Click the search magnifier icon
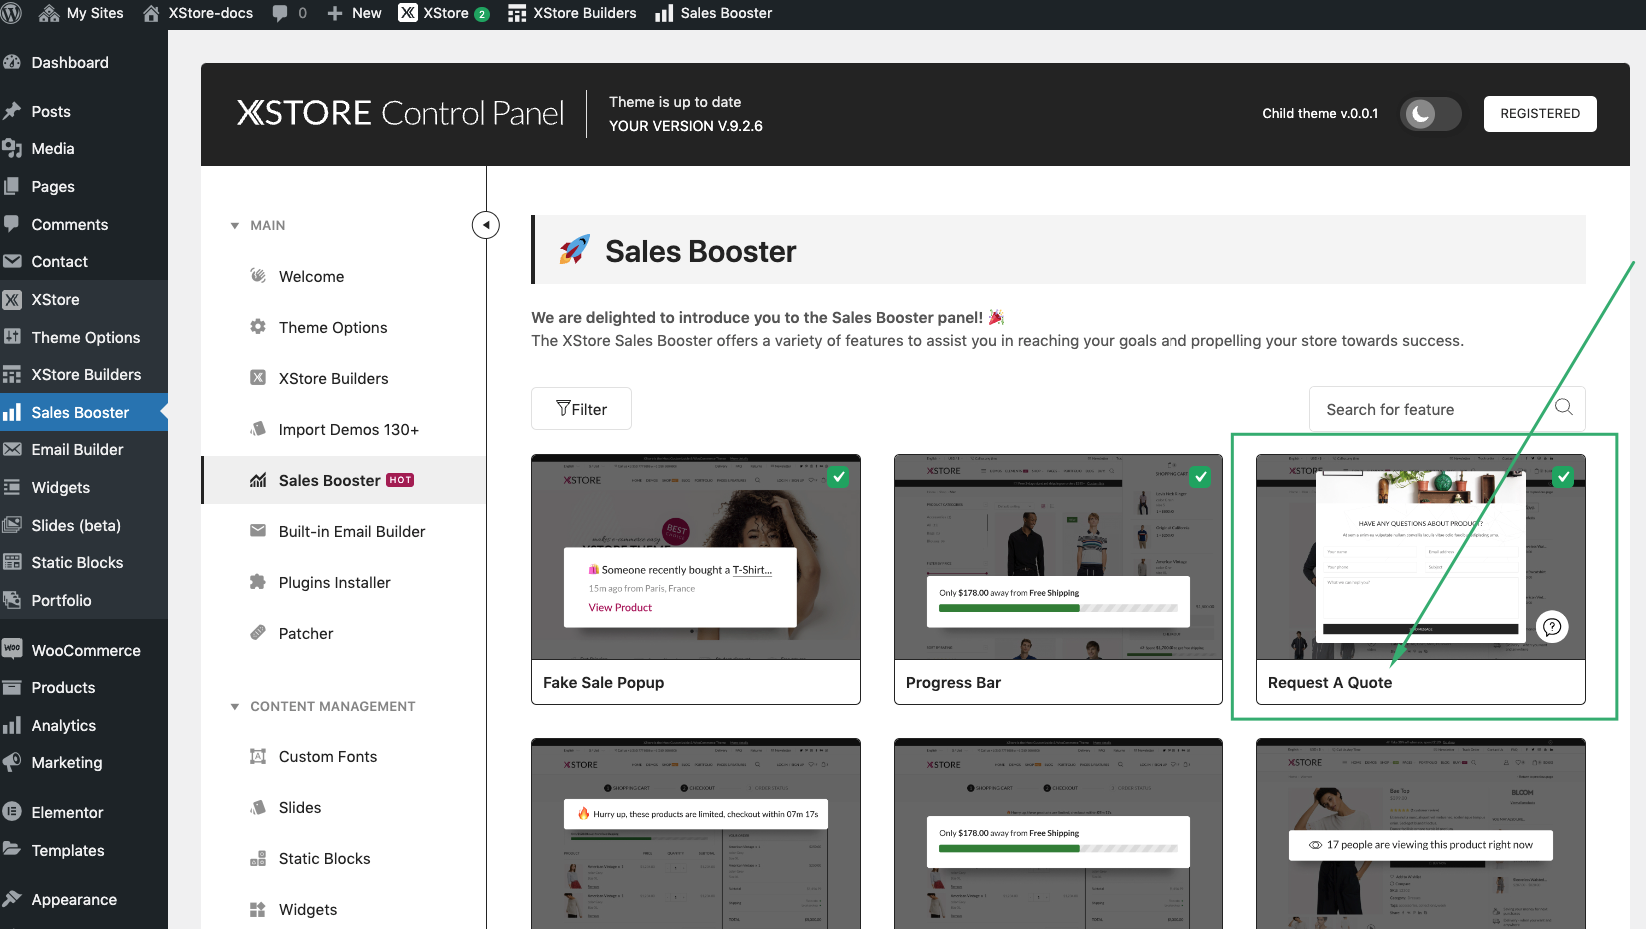Screen dimensions: 1646x929 point(1564,407)
